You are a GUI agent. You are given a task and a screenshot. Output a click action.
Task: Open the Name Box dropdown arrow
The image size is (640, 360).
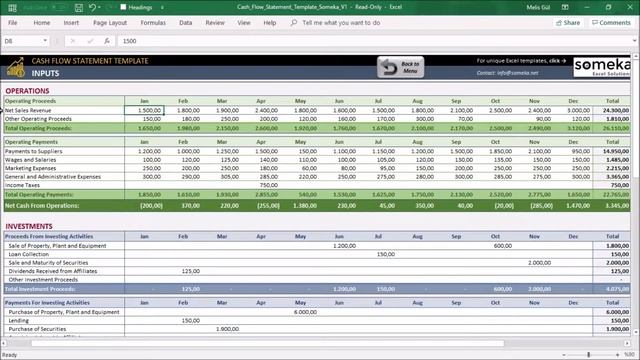(45, 41)
